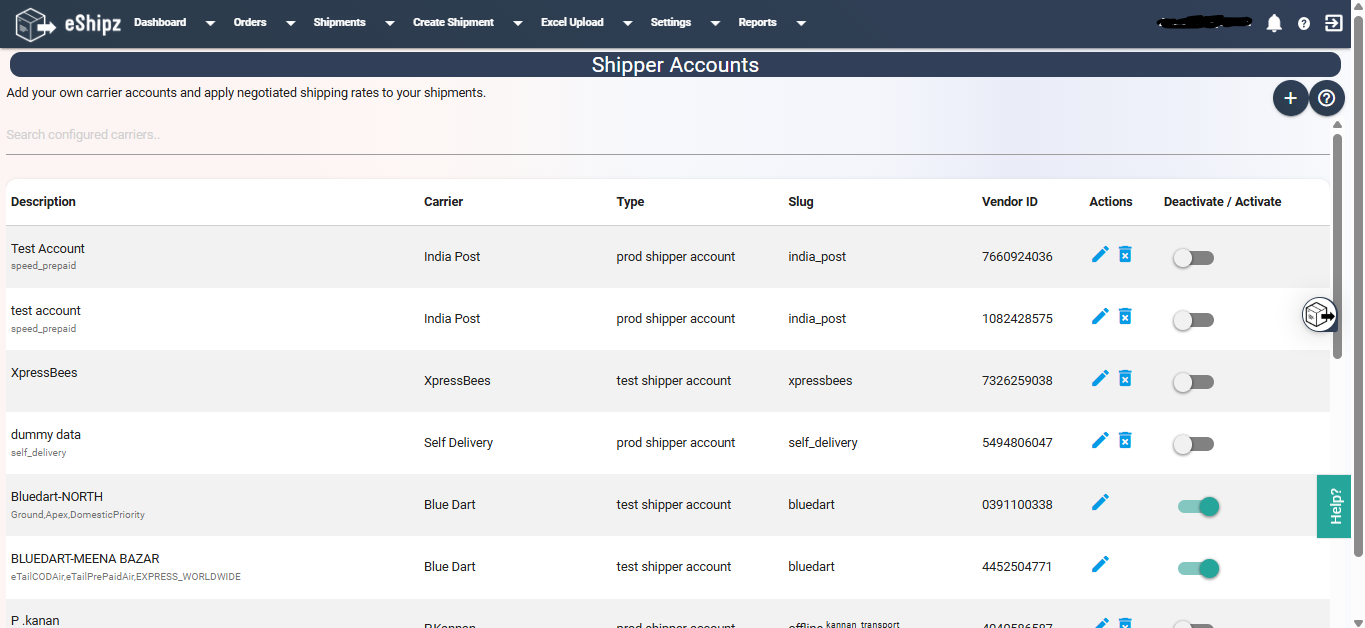Edit the test account 1082428575 entry
Image resolution: width=1365 pixels, height=628 pixels.
[1100, 316]
